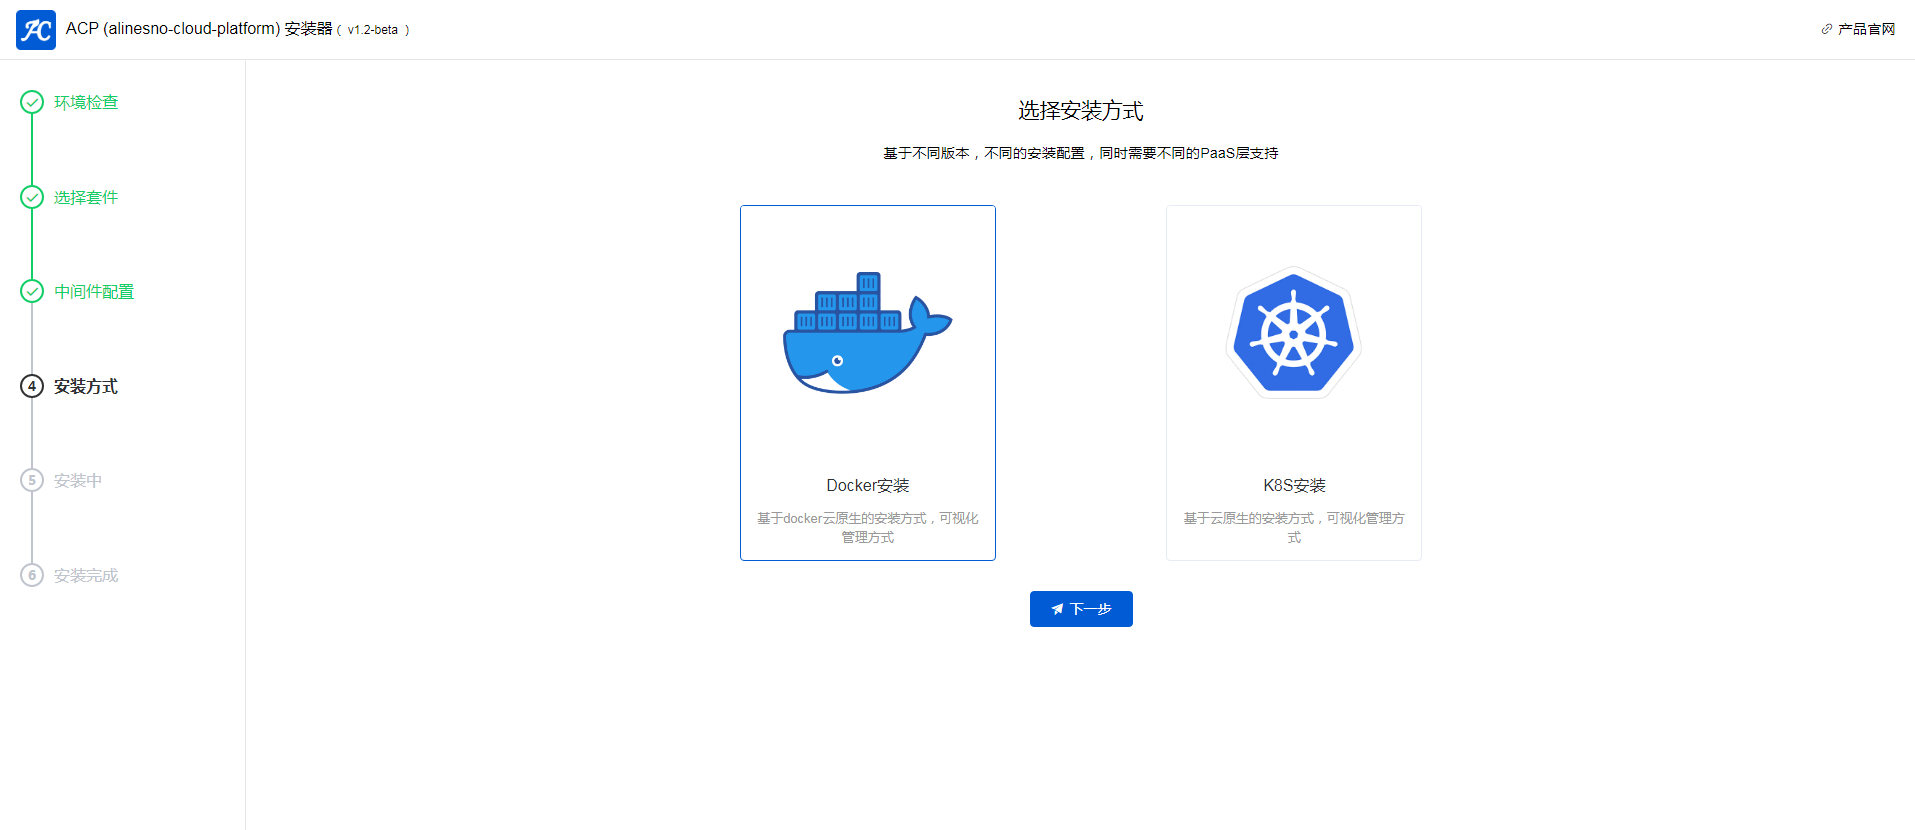Select the Docker安装 option title
This screenshot has width=1915, height=830.
point(867,485)
